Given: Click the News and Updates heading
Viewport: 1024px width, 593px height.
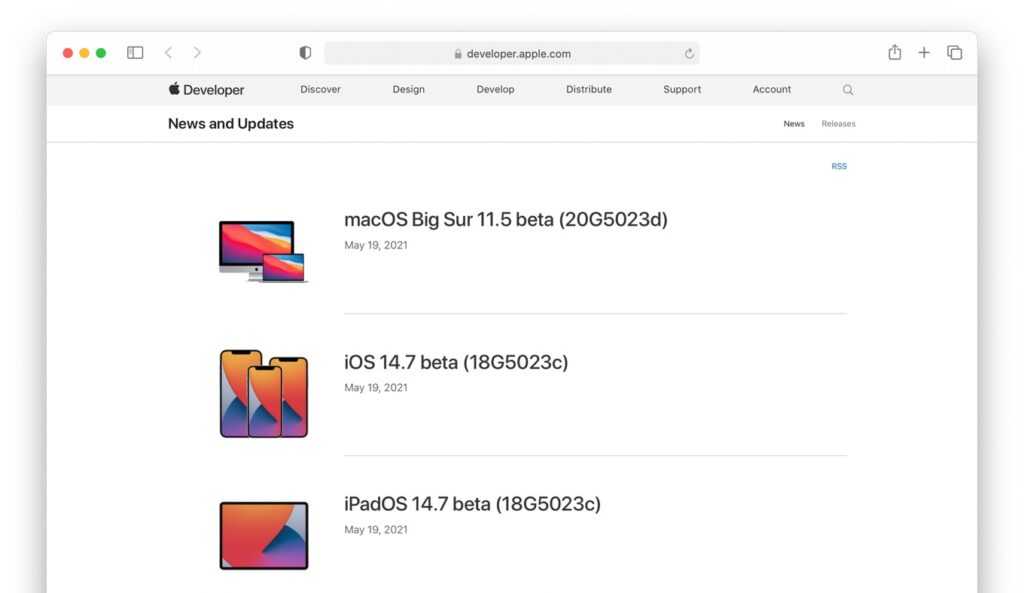Looking at the screenshot, I should coord(231,124).
